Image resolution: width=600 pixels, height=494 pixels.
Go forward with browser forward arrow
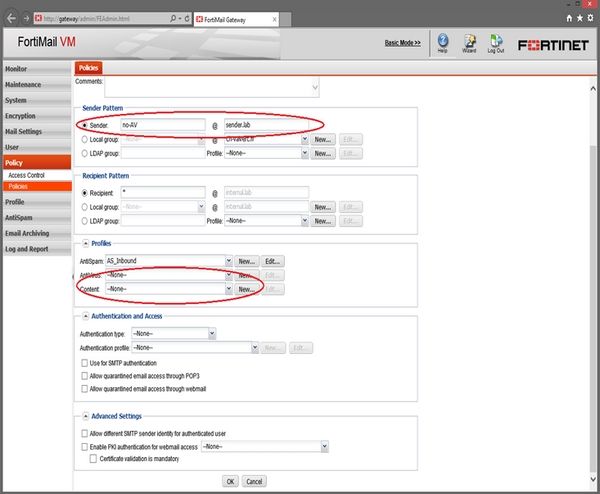tap(26, 18)
